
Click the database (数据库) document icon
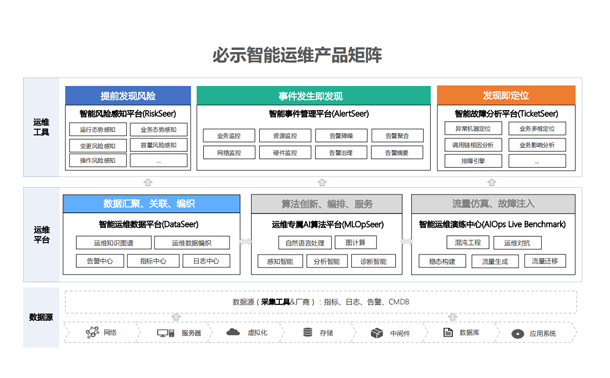(x=448, y=332)
